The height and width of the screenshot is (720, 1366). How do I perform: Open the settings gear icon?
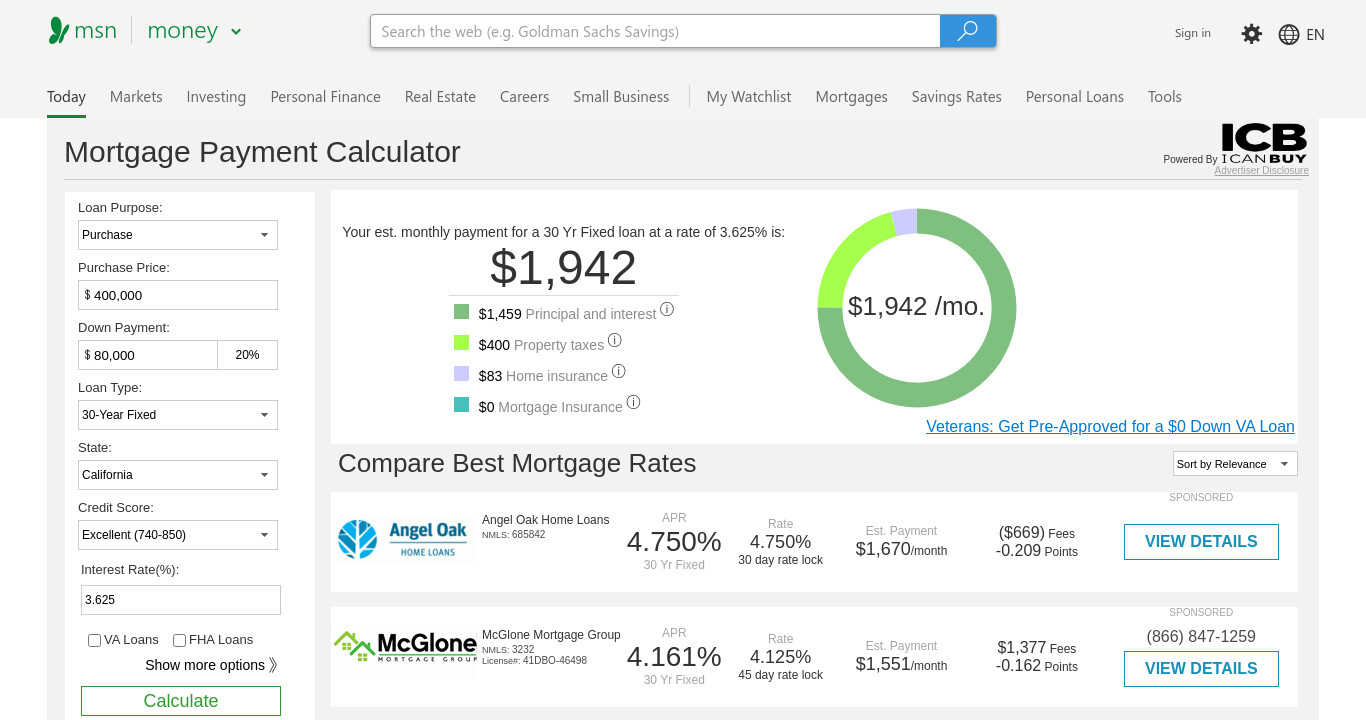[x=1251, y=34]
